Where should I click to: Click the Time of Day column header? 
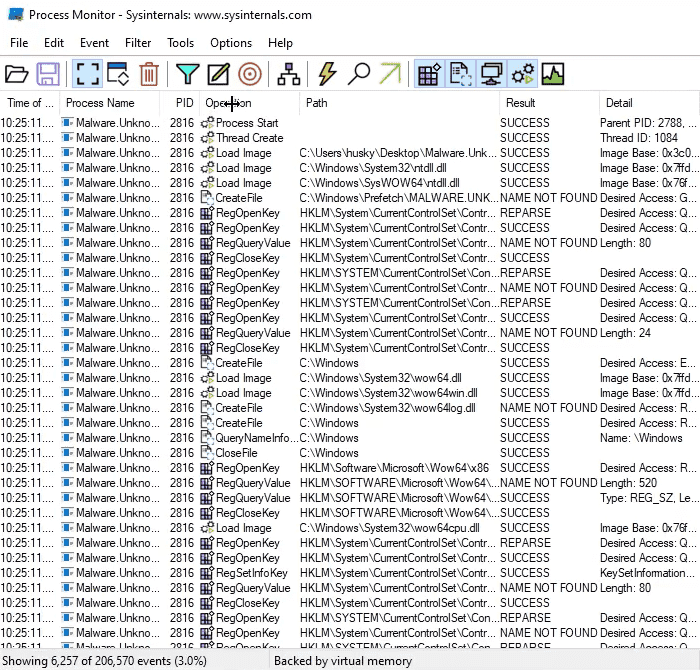coord(30,103)
